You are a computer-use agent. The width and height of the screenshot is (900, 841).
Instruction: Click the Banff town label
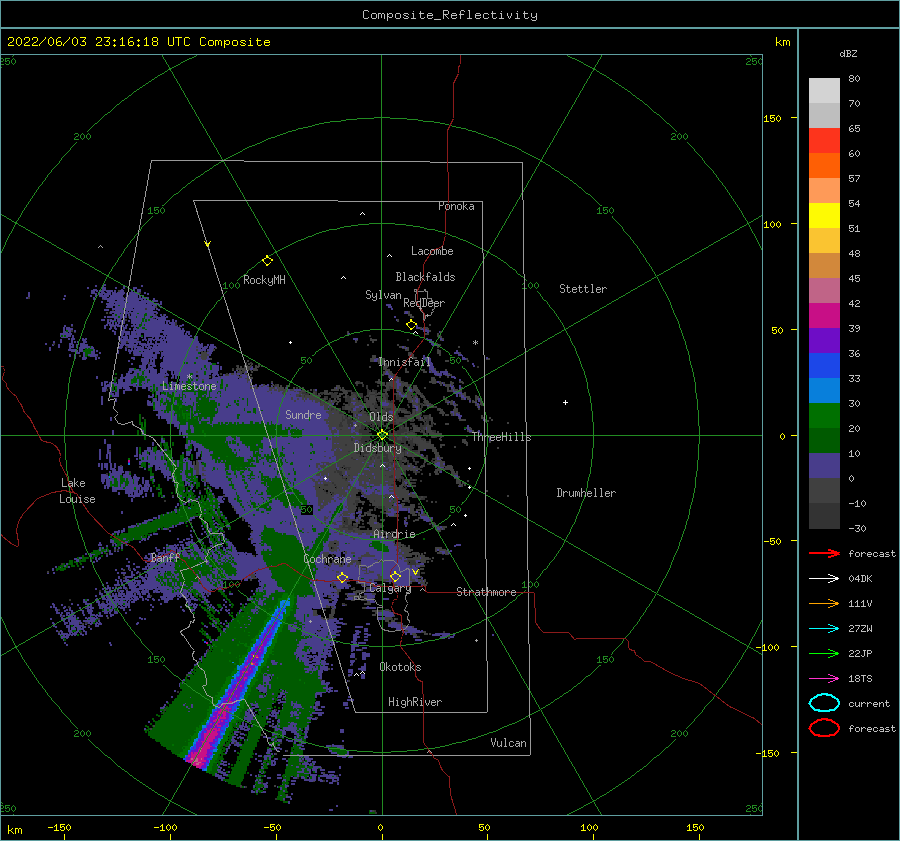click(x=165, y=557)
